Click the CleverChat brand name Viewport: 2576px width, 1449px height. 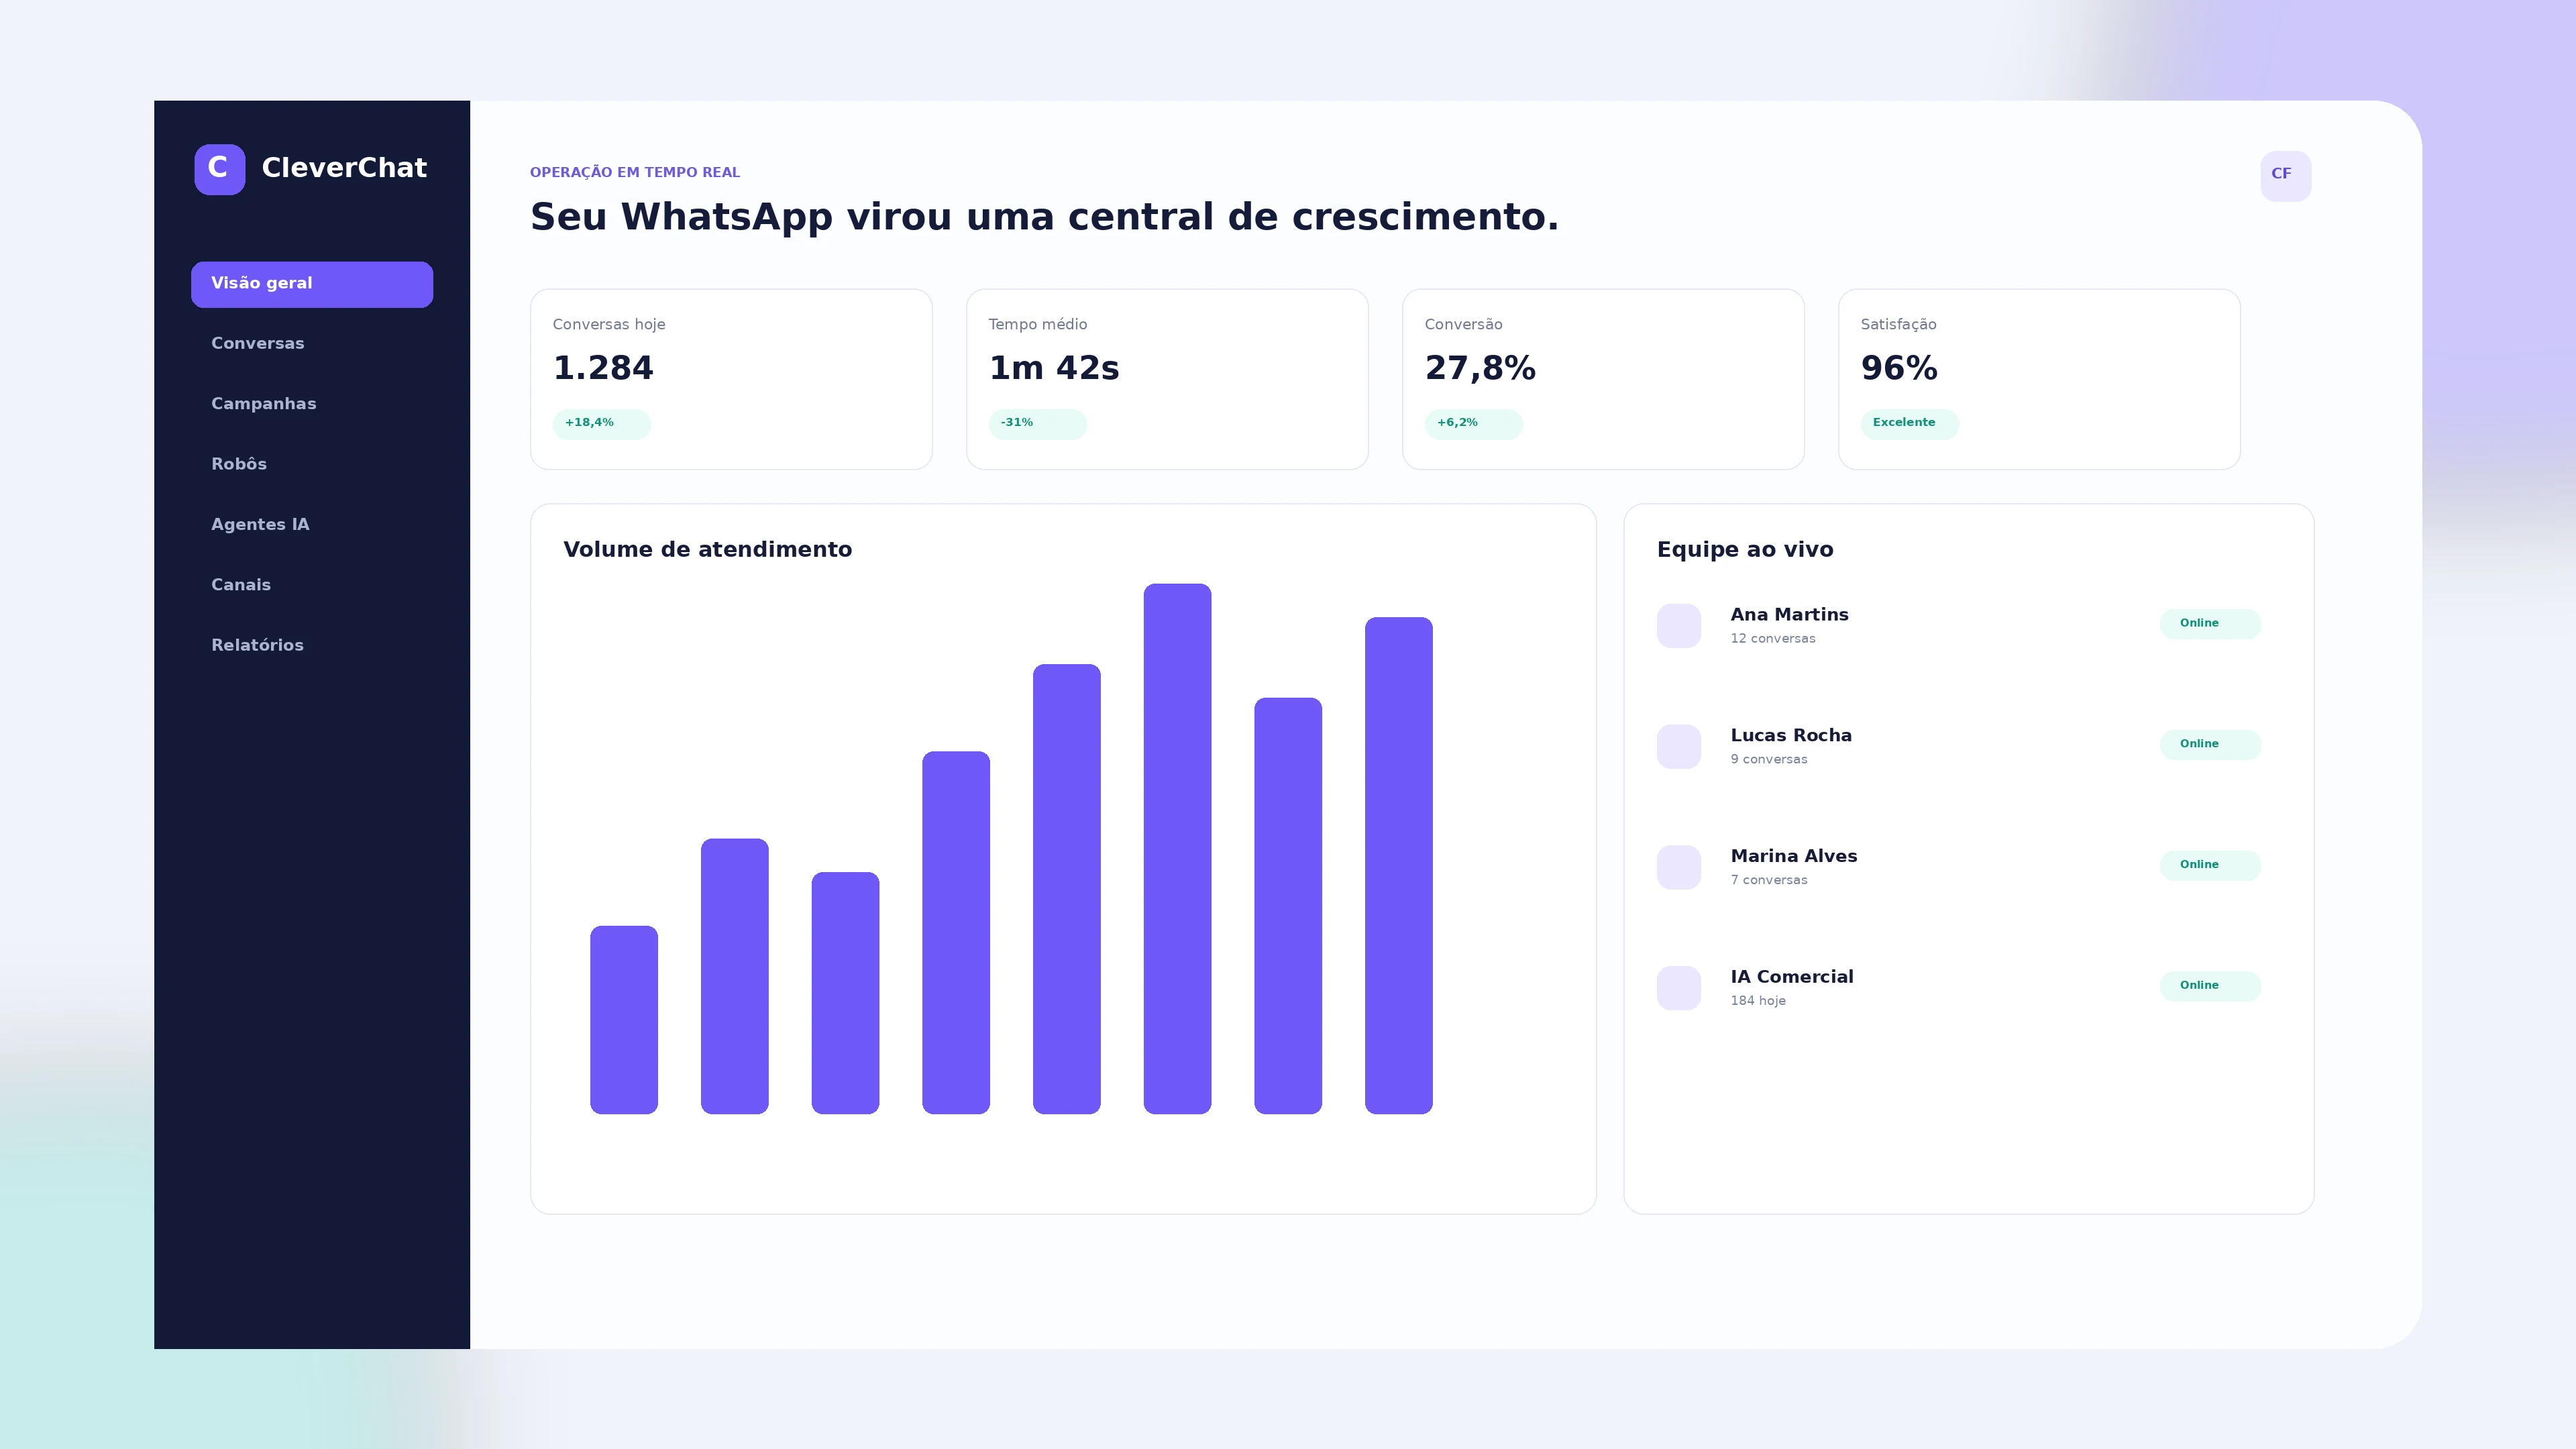click(344, 168)
